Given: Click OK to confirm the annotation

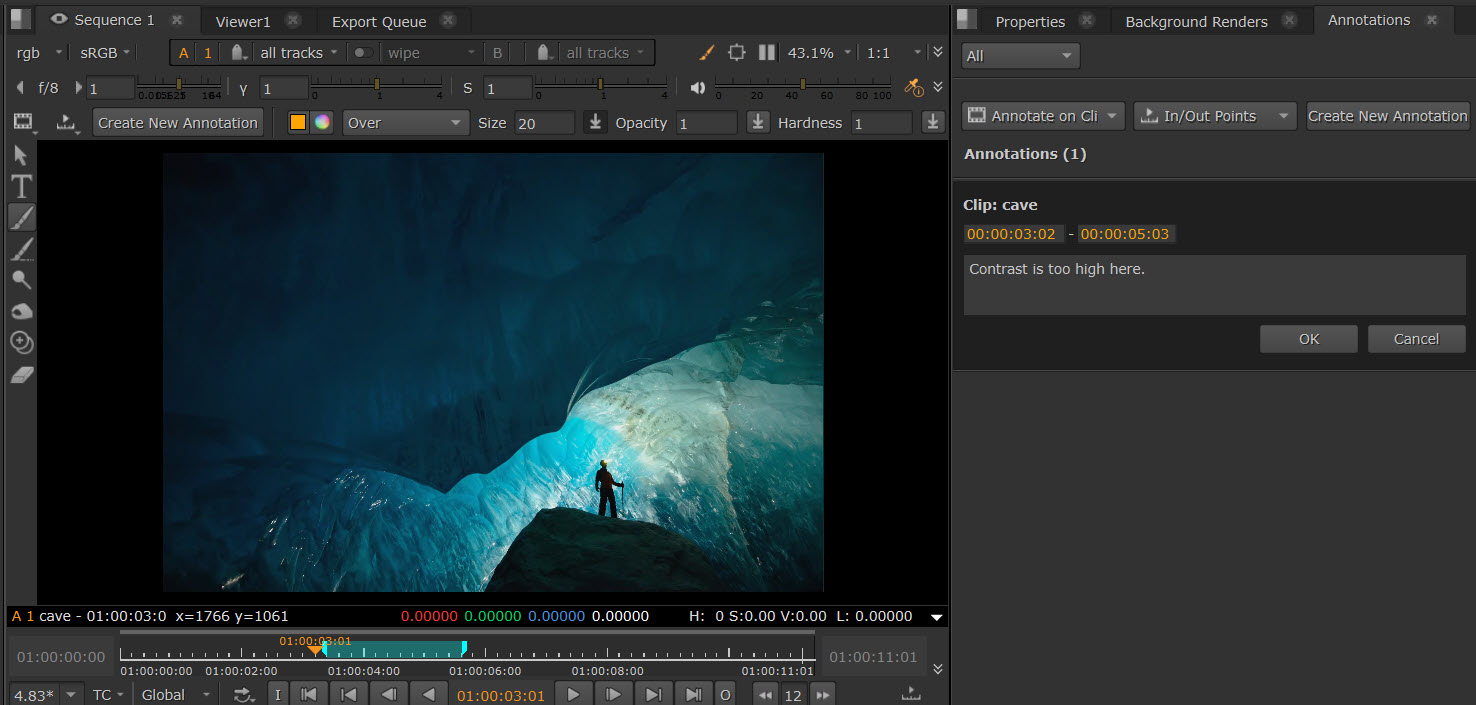Looking at the screenshot, I should 1308,339.
